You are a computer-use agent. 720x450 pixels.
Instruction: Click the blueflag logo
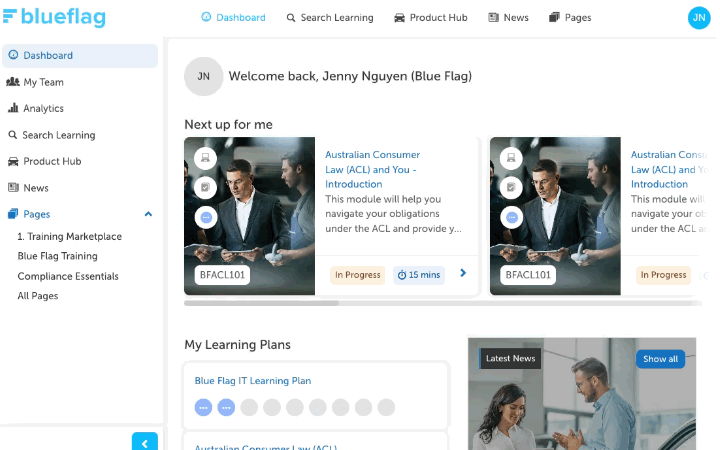55,17
